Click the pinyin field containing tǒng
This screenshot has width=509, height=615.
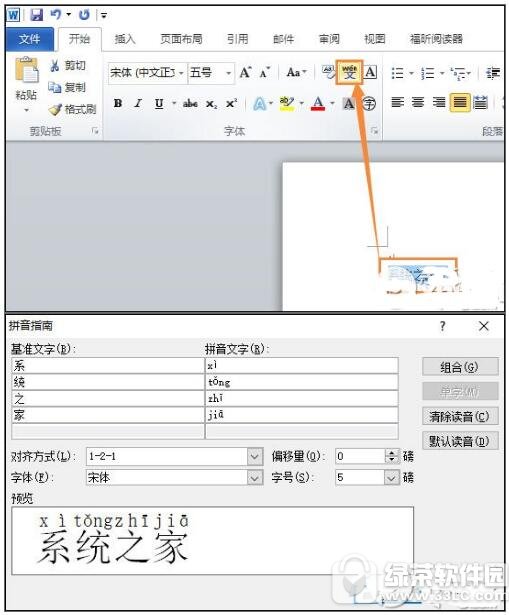tap(302, 382)
